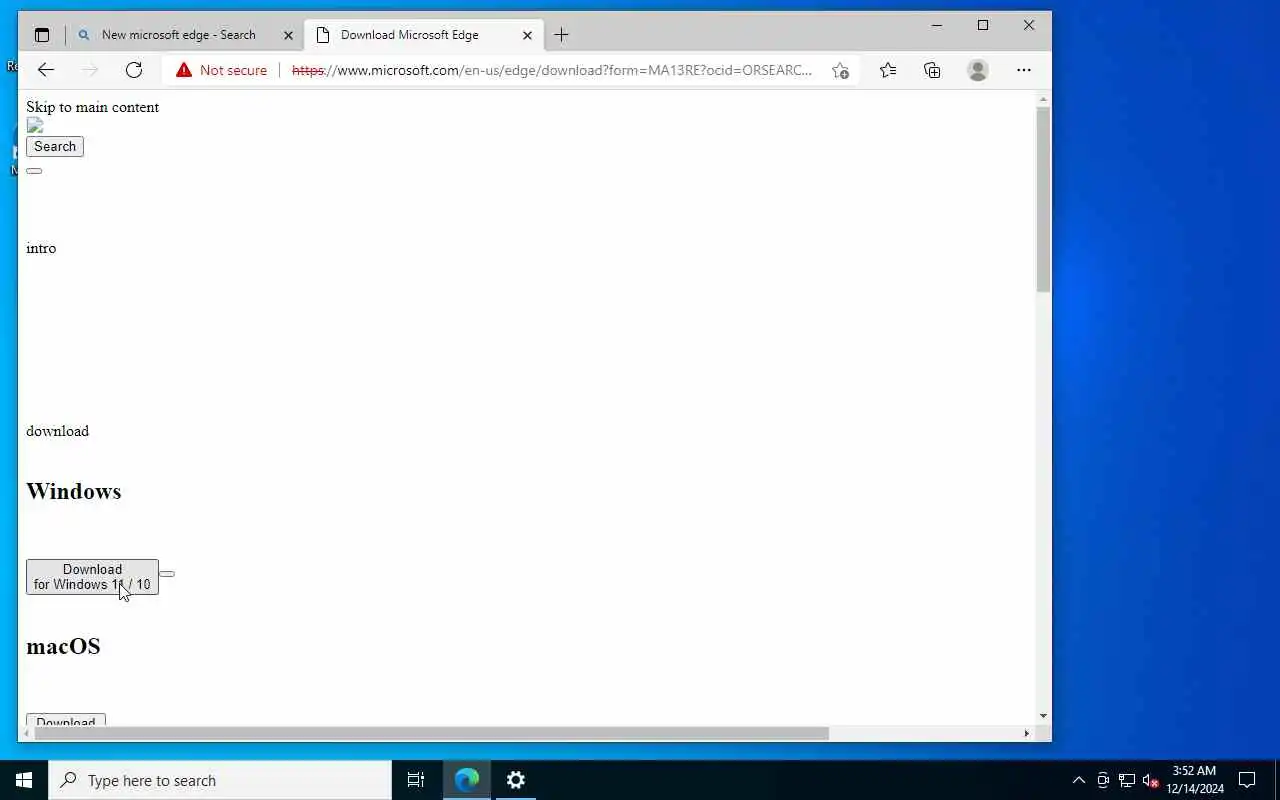Screen dimensions: 1280x800
Task: Open the Favorites list
Action: [x=888, y=70]
